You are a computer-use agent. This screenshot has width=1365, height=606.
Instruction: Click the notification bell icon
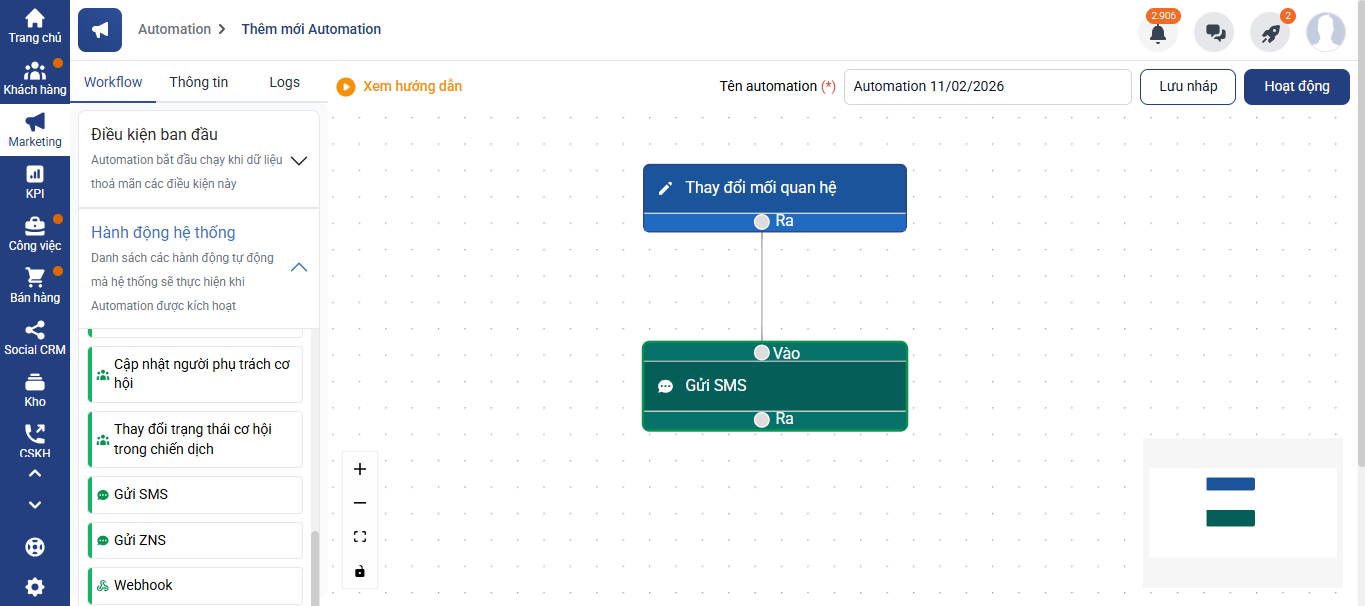(1157, 33)
